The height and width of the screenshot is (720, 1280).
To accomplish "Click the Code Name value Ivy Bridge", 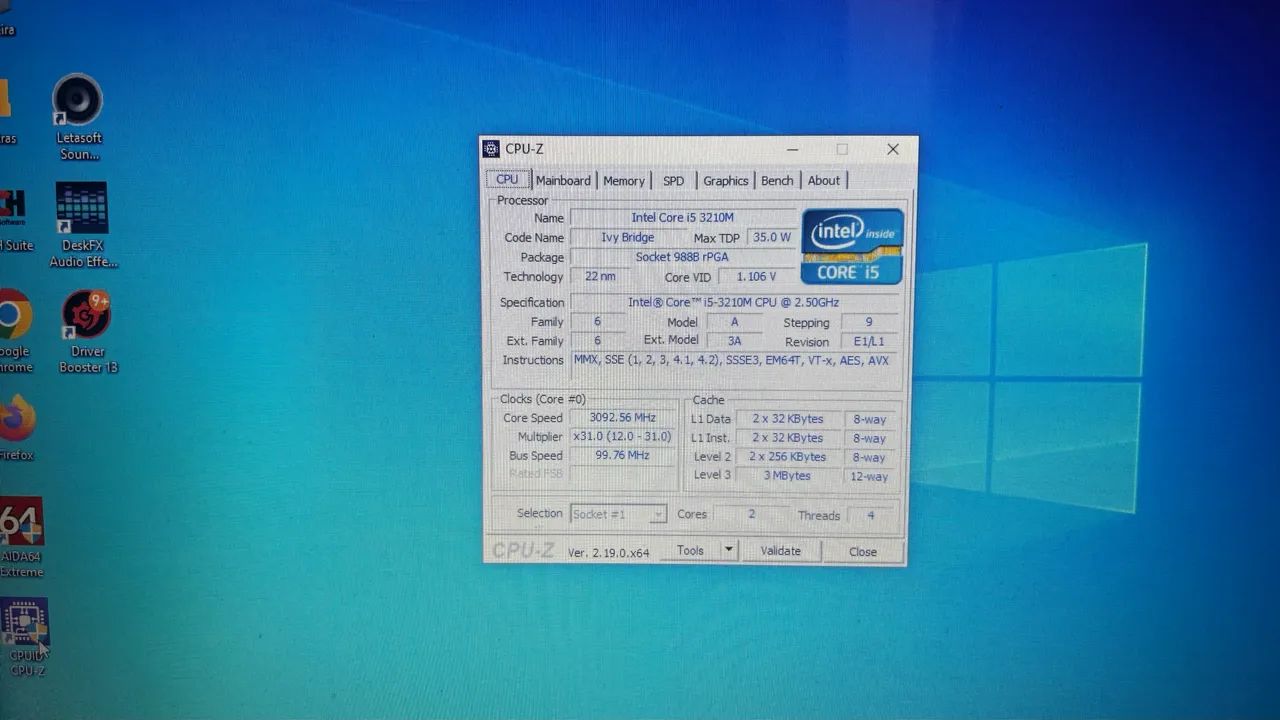I will (x=628, y=237).
